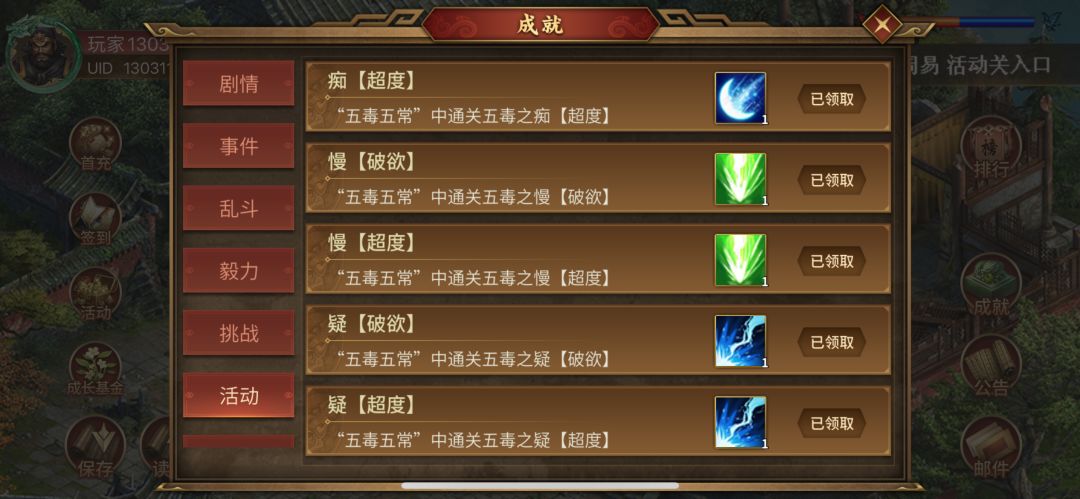Click the green burst reward icon for 慢【超度】
Viewport: 1080px width, 499px height.
(x=740, y=260)
